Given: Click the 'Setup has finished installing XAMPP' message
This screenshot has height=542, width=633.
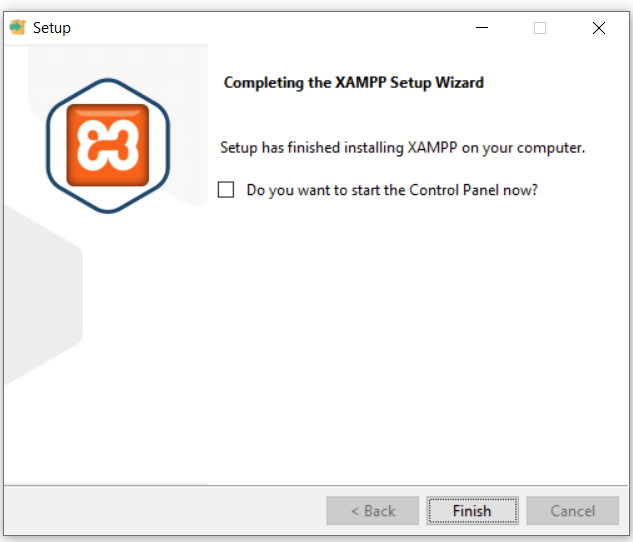Looking at the screenshot, I should coord(402,148).
